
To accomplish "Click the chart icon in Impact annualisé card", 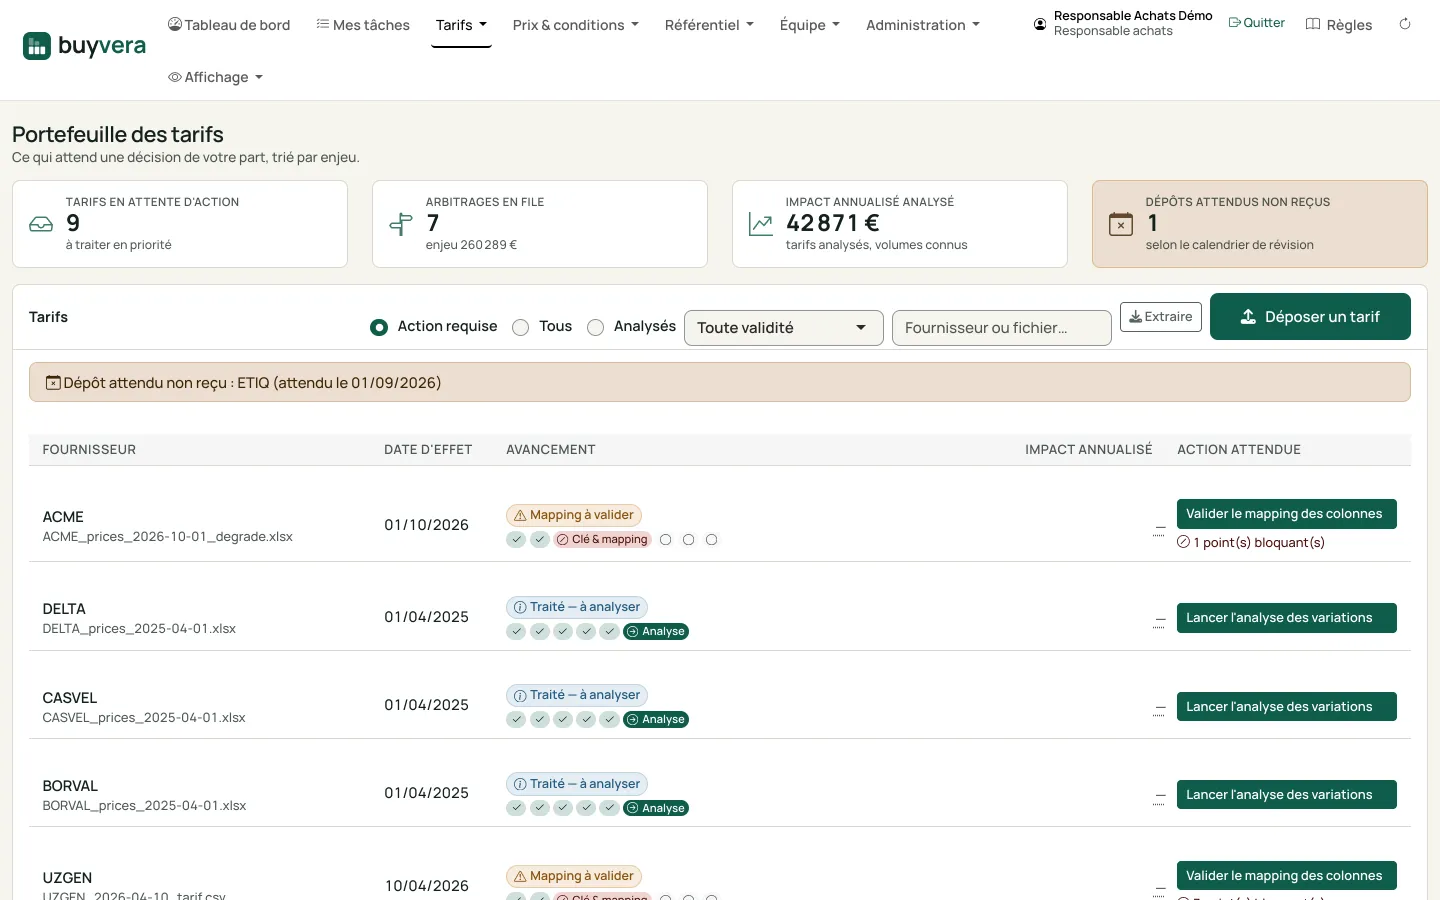I will pyautogui.click(x=761, y=224).
